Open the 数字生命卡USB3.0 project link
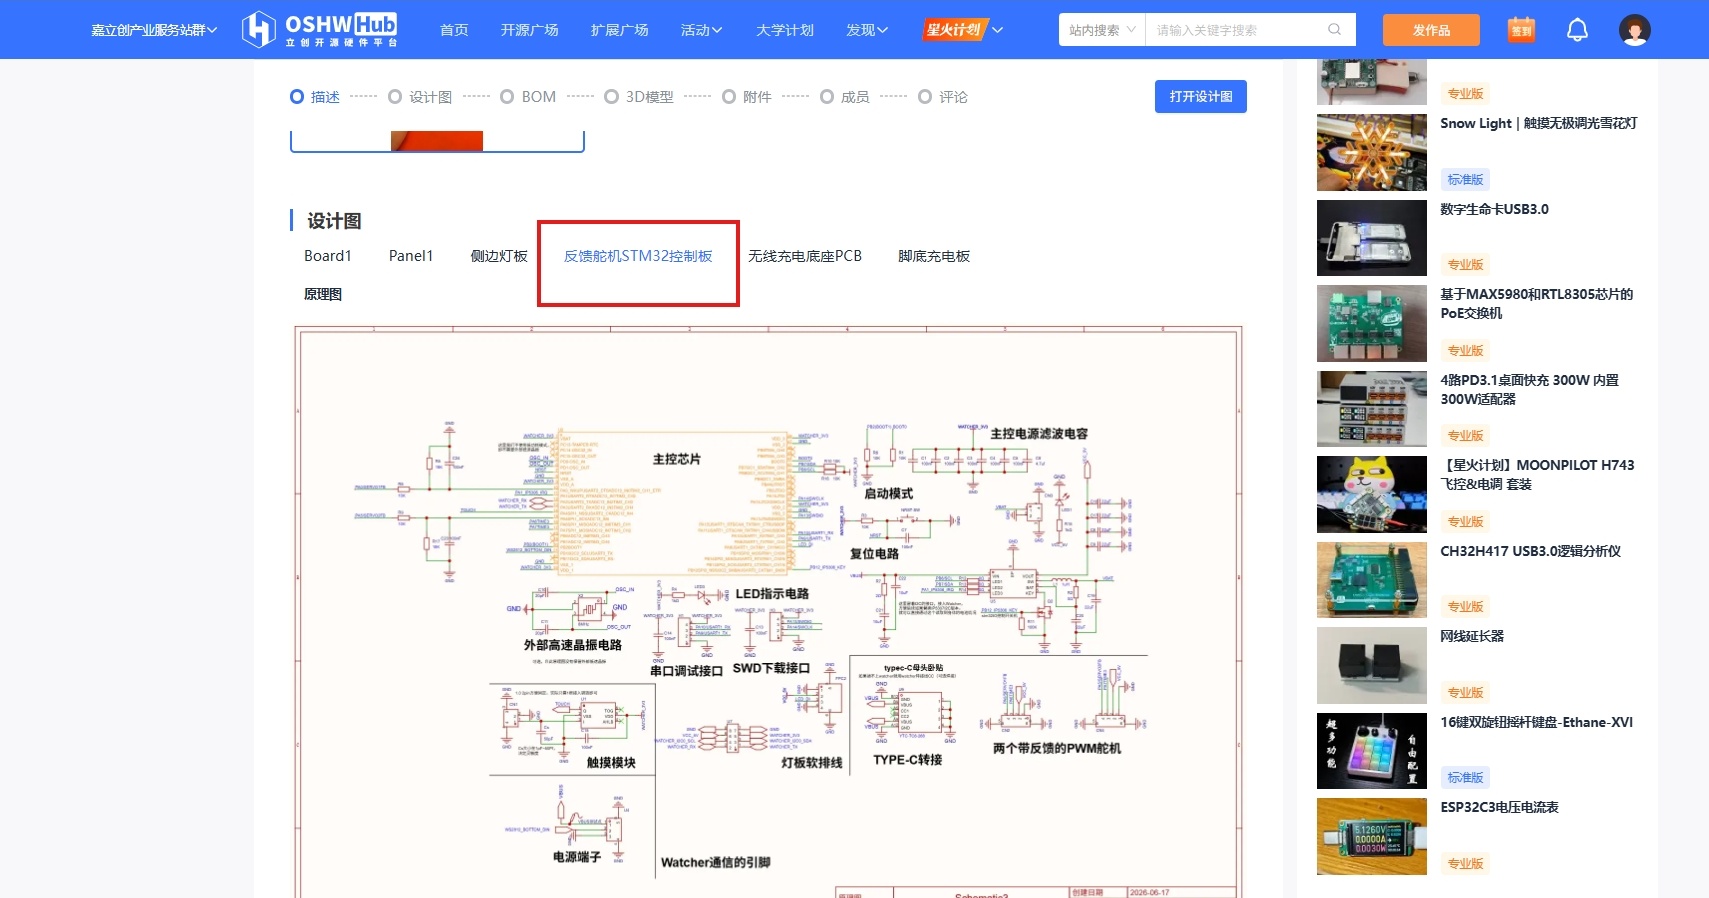Image resolution: width=1709 pixels, height=898 pixels. (x=1494, y=209)
